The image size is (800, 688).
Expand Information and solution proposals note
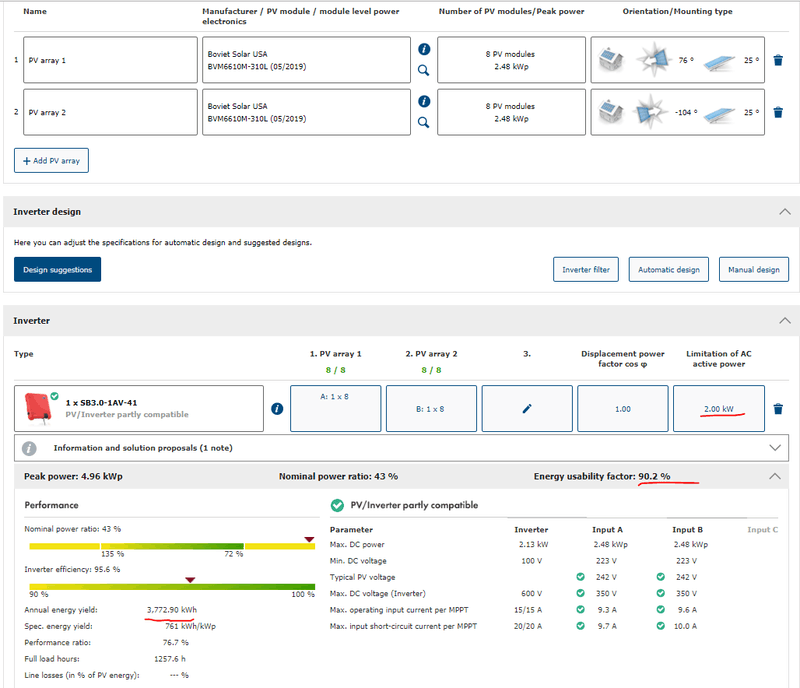coord(774,448)
